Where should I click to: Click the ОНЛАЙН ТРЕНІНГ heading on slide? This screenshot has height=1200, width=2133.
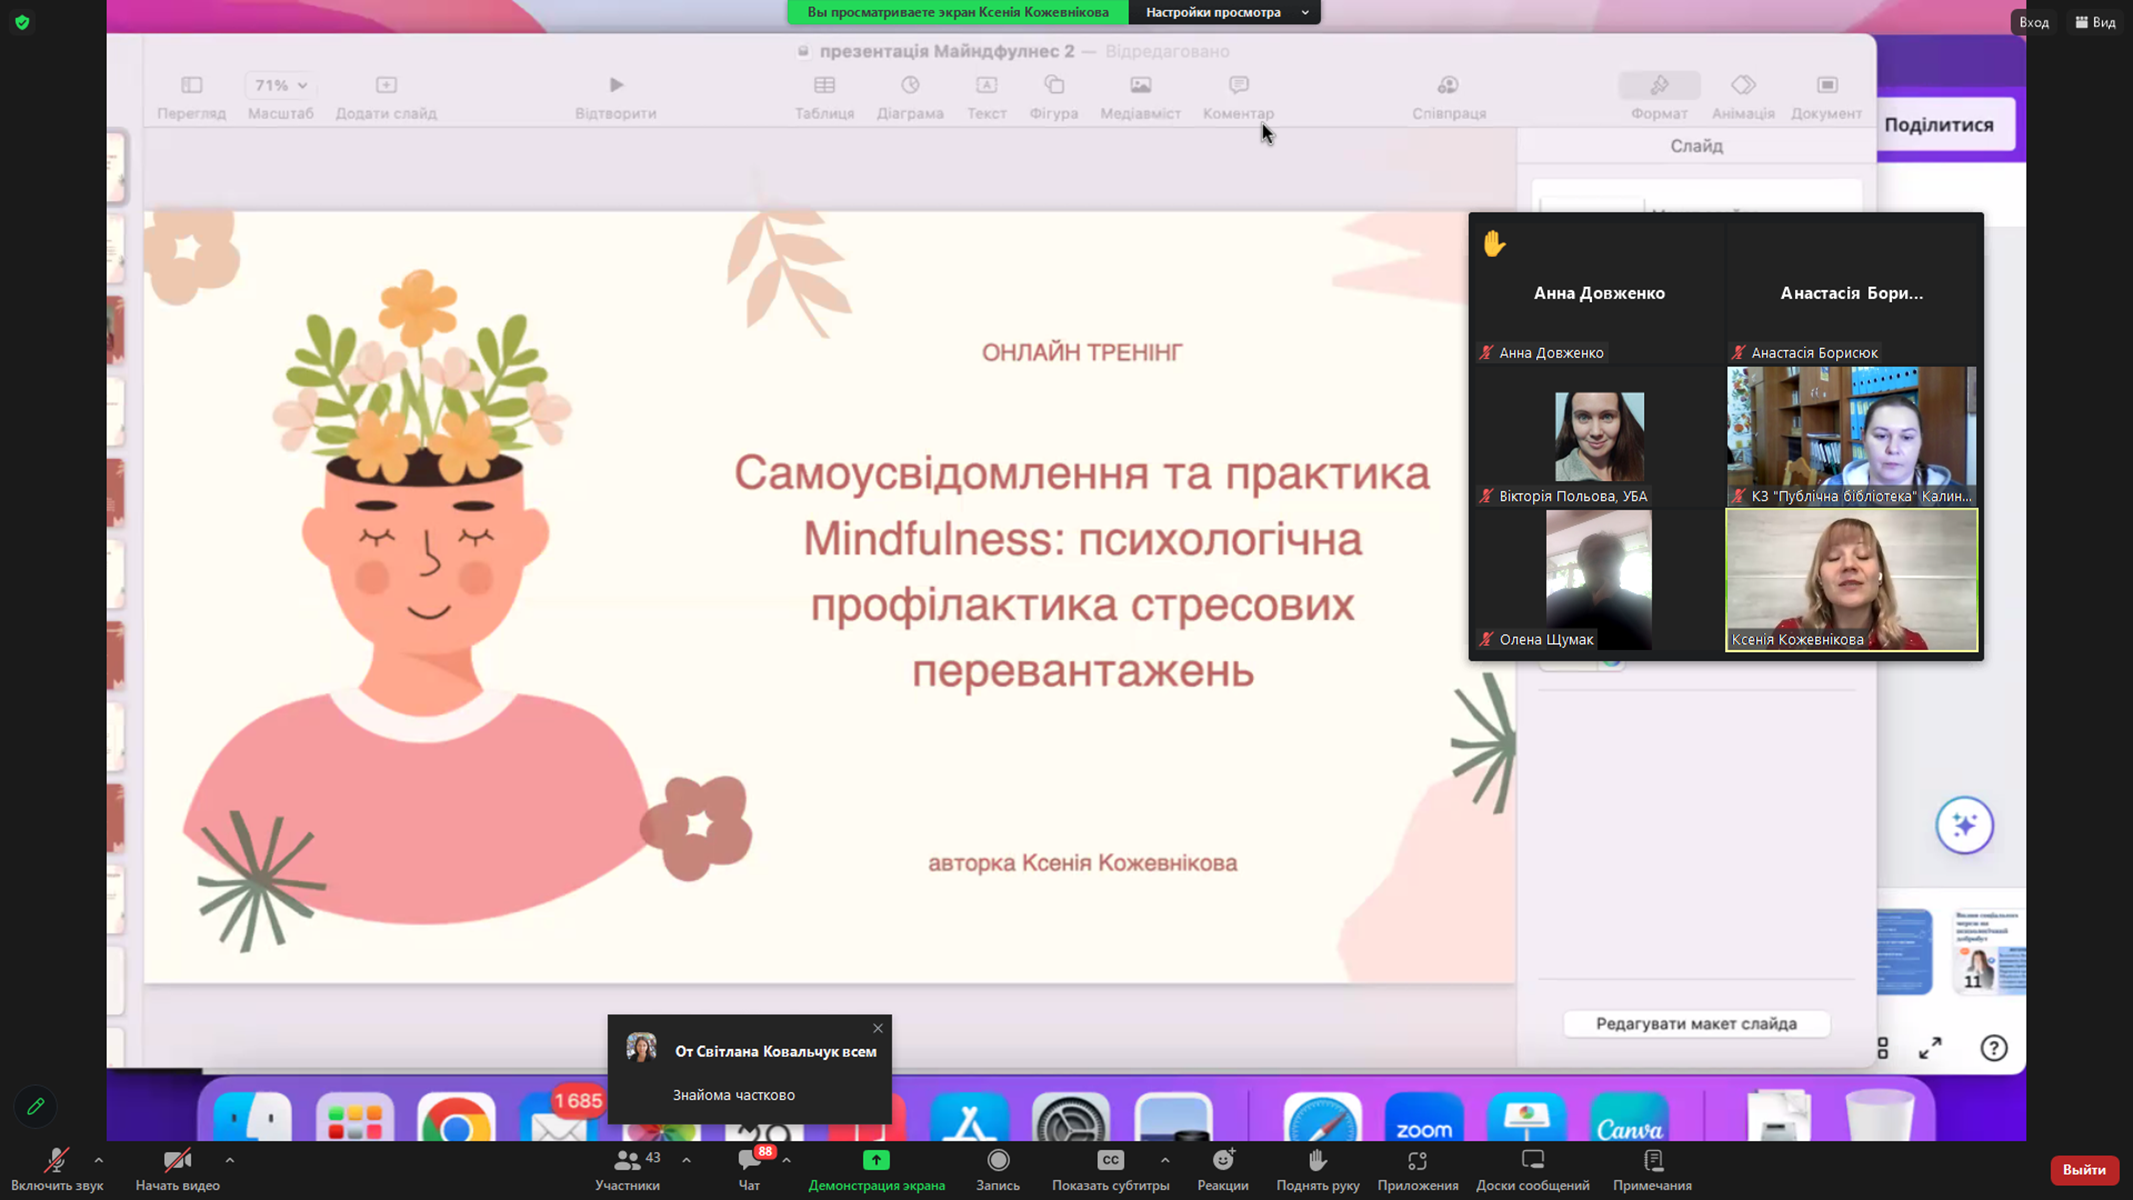coord(1082,352)
